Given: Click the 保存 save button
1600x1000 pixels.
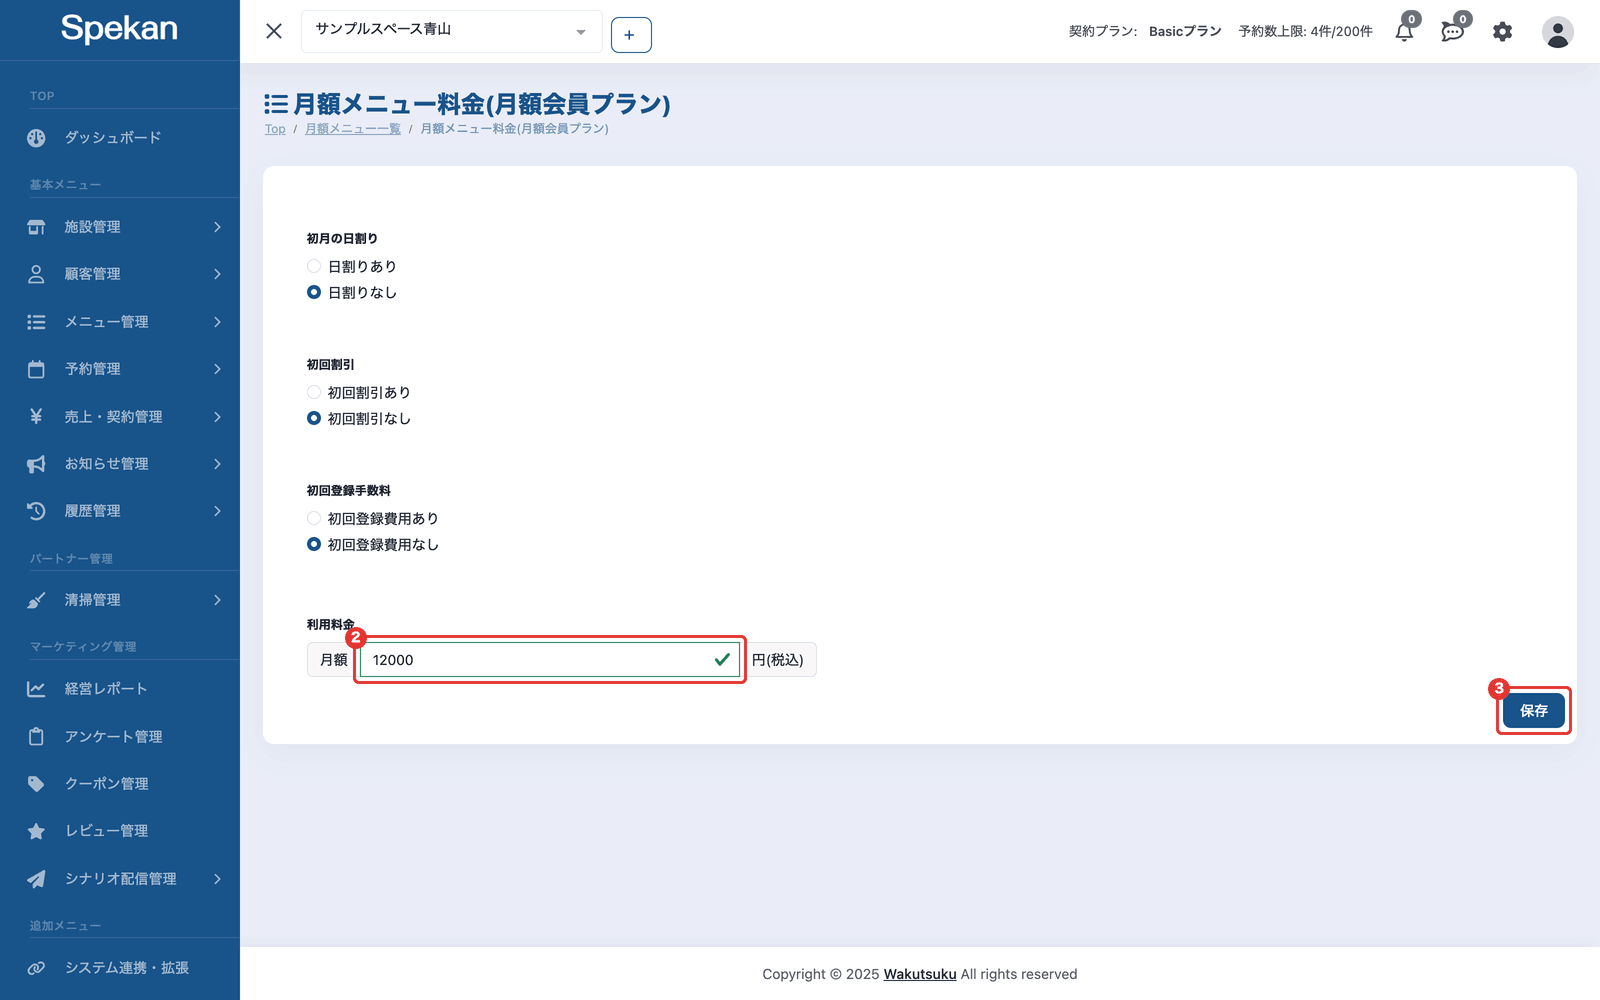Looking at the screenshot, I should (1534, 711).
